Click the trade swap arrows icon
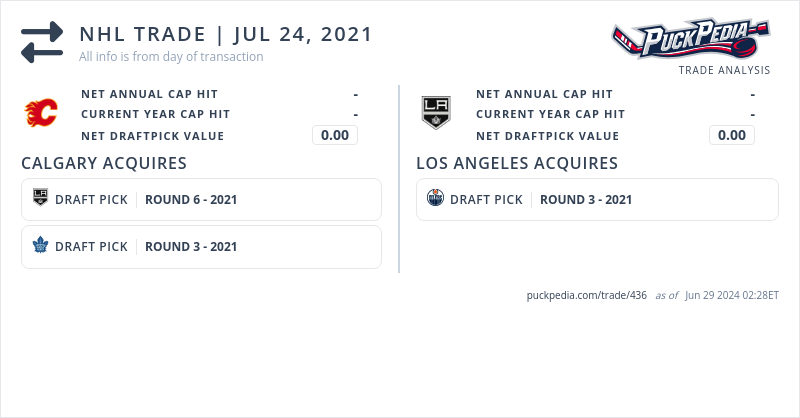 tap(42, 42)
